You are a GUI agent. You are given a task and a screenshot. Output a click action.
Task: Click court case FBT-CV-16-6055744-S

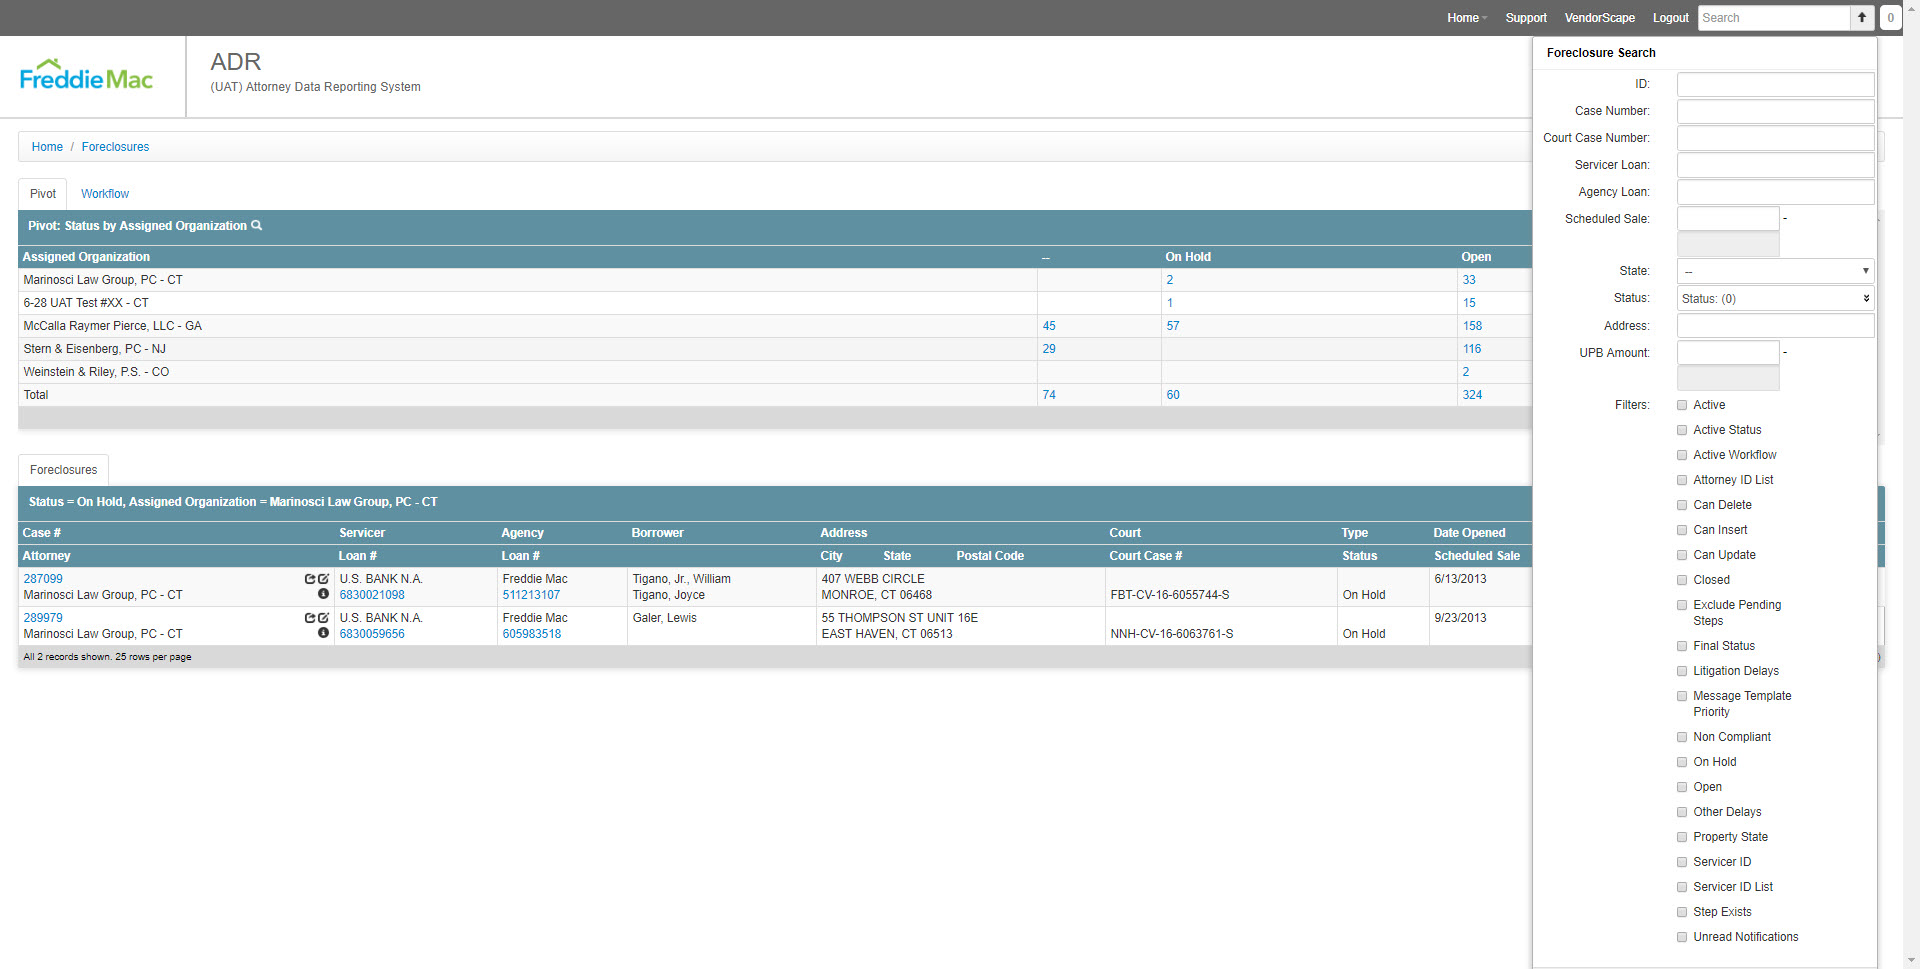[1169, 595]
